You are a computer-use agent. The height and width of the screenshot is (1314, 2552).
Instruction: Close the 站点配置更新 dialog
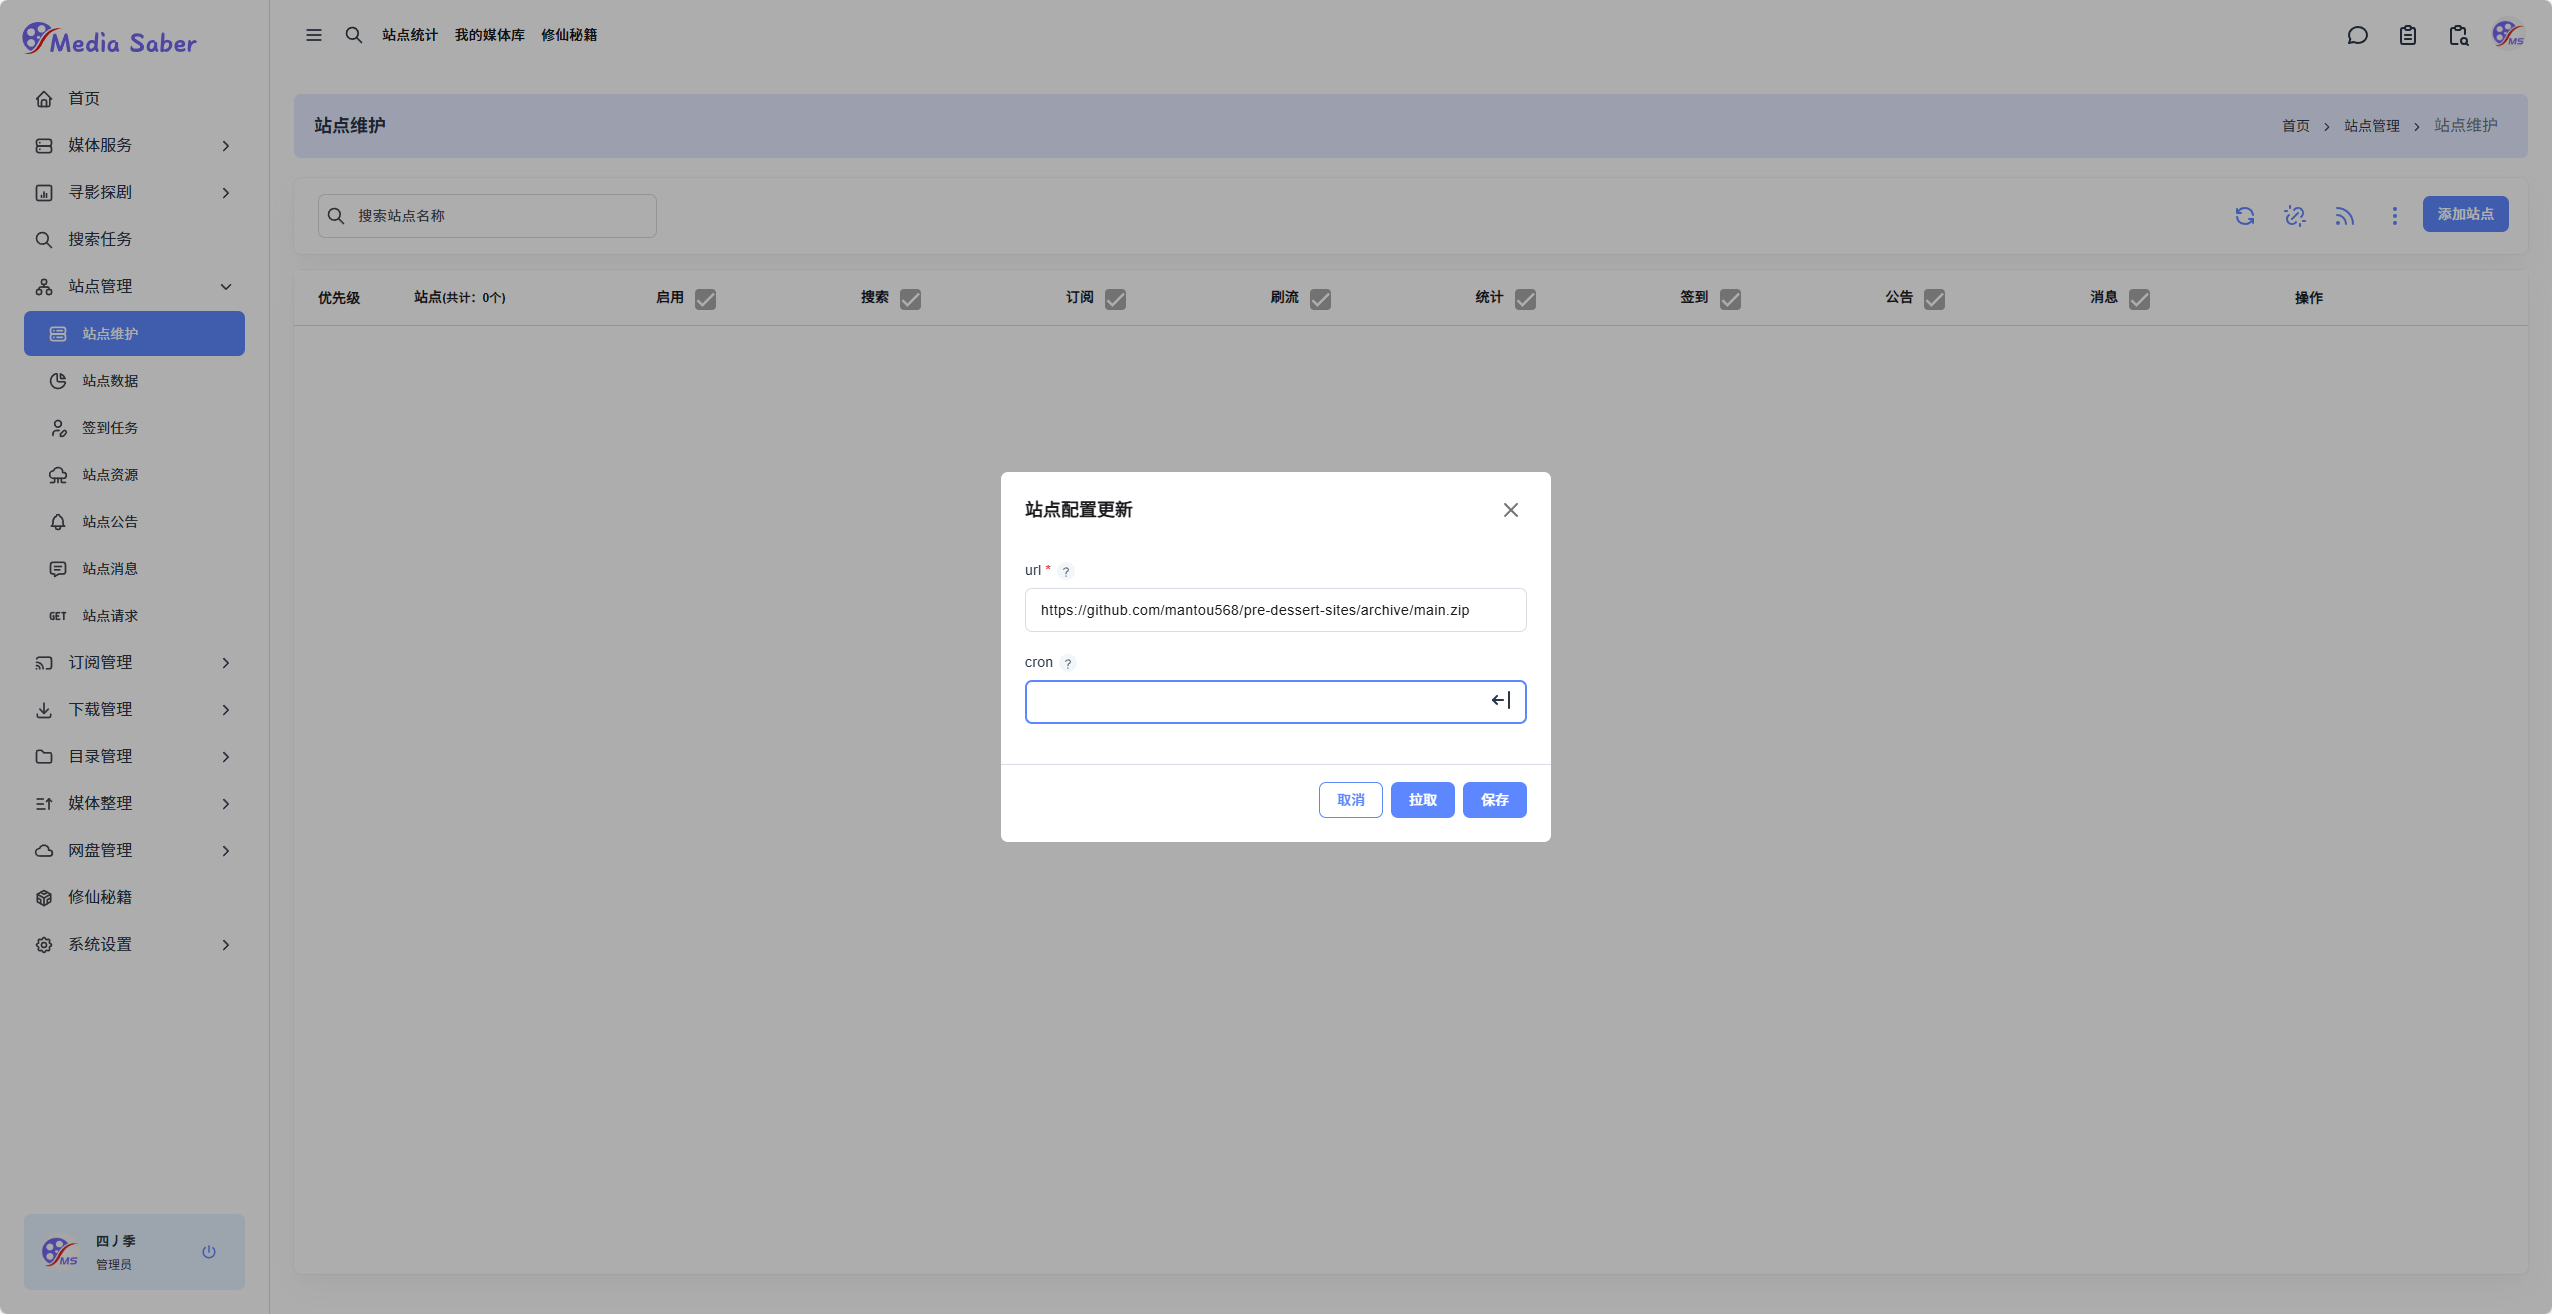(x=1510, y=510)
